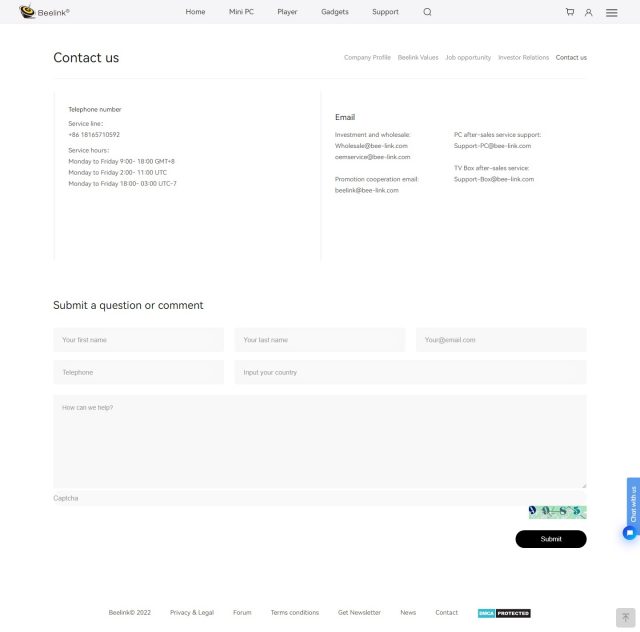Open the shopping cart icon
Viewport: 640px width, 632px height.
(570, 12)
